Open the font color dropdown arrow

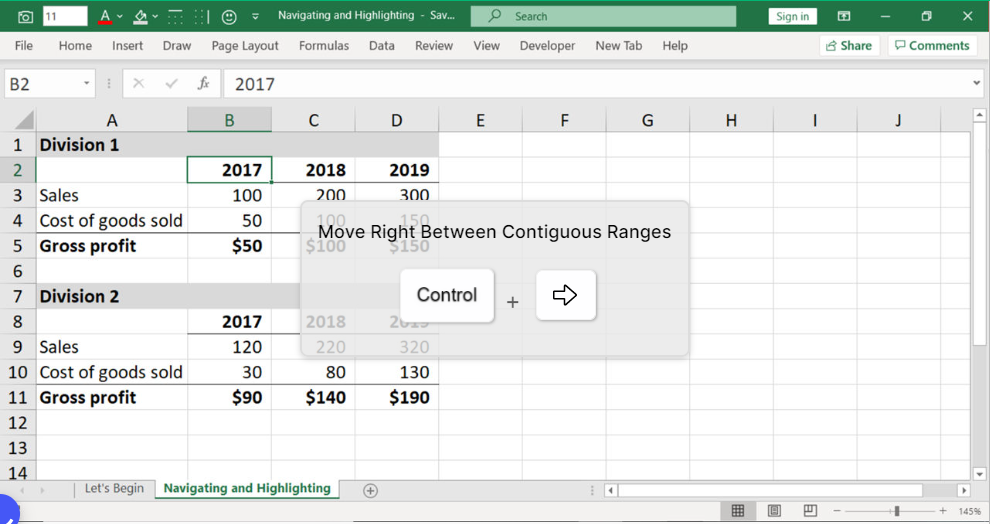click(120, 16)
